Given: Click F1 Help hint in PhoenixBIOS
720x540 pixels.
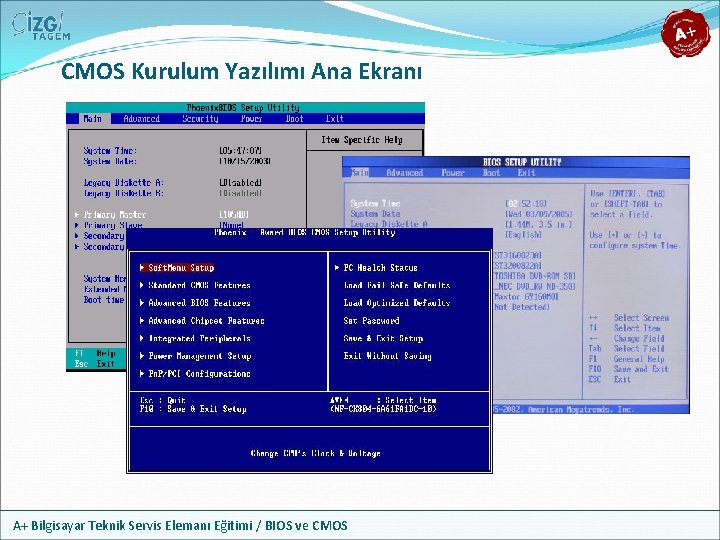Looking at the screenshot, I should (x=95, y=353).
